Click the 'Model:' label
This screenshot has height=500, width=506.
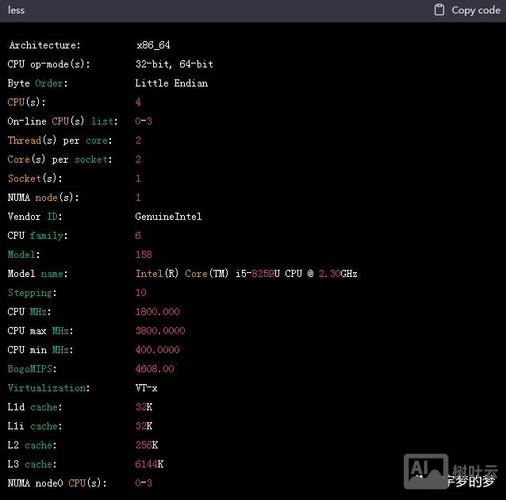click(x=24, y=255)
